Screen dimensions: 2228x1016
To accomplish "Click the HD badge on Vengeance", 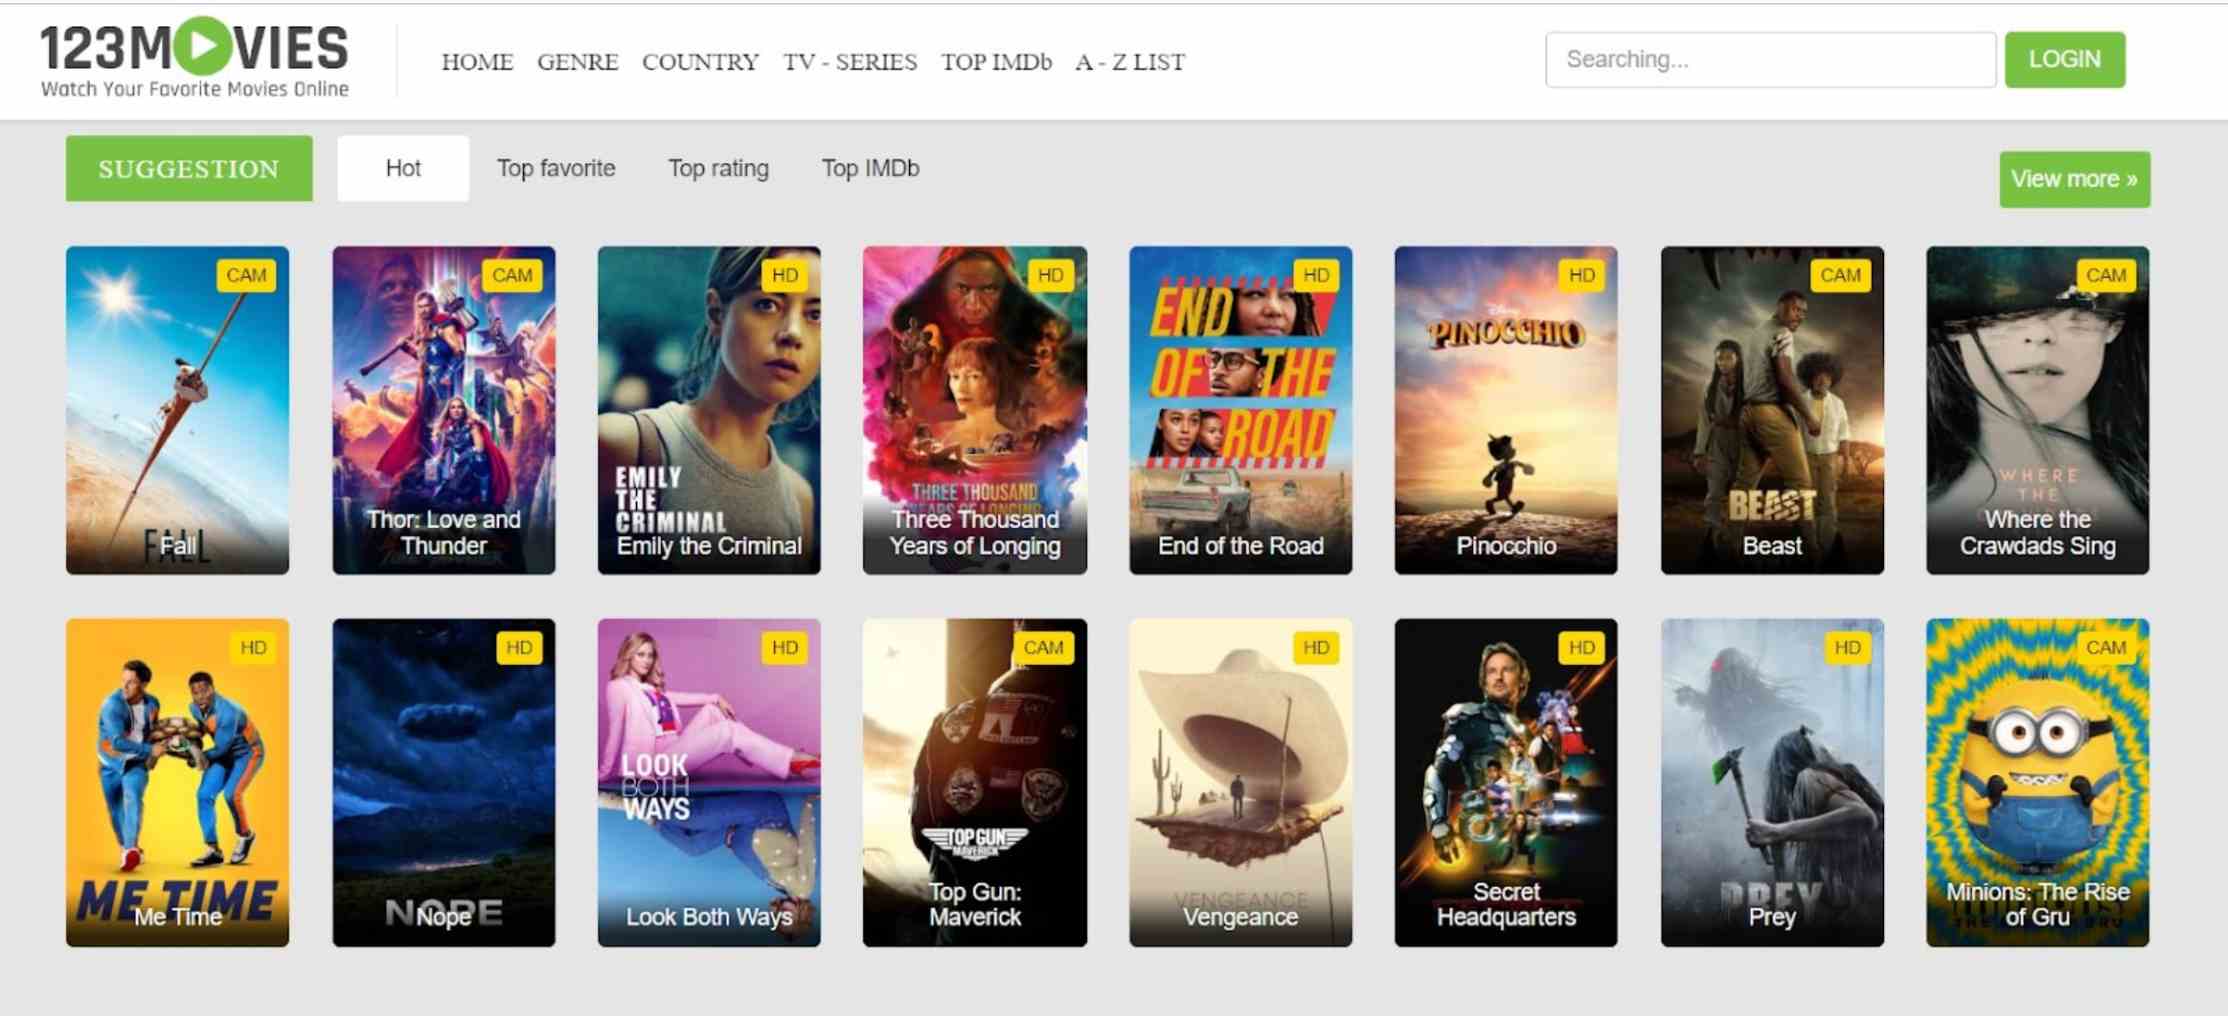I will point(1316,647).
